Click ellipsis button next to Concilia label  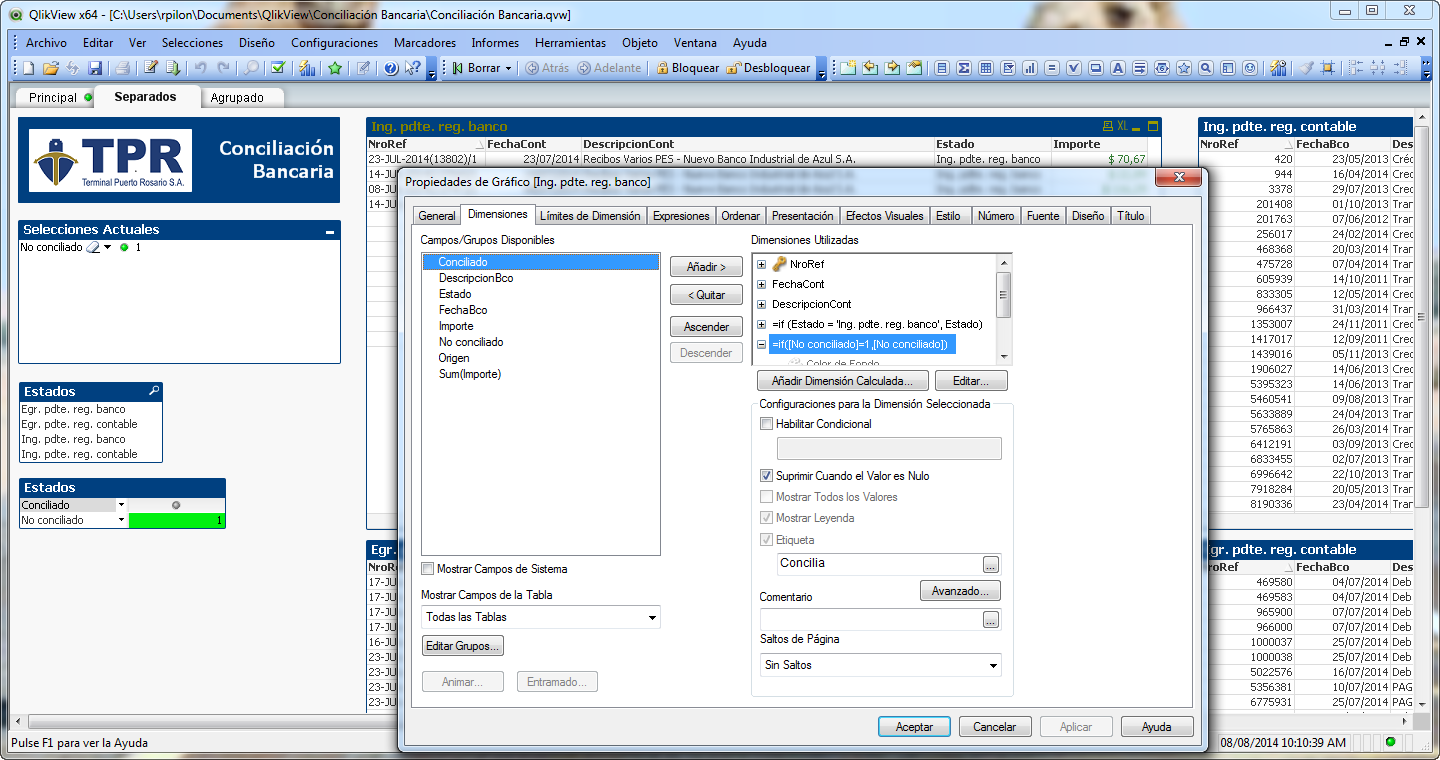coord(991,563)
